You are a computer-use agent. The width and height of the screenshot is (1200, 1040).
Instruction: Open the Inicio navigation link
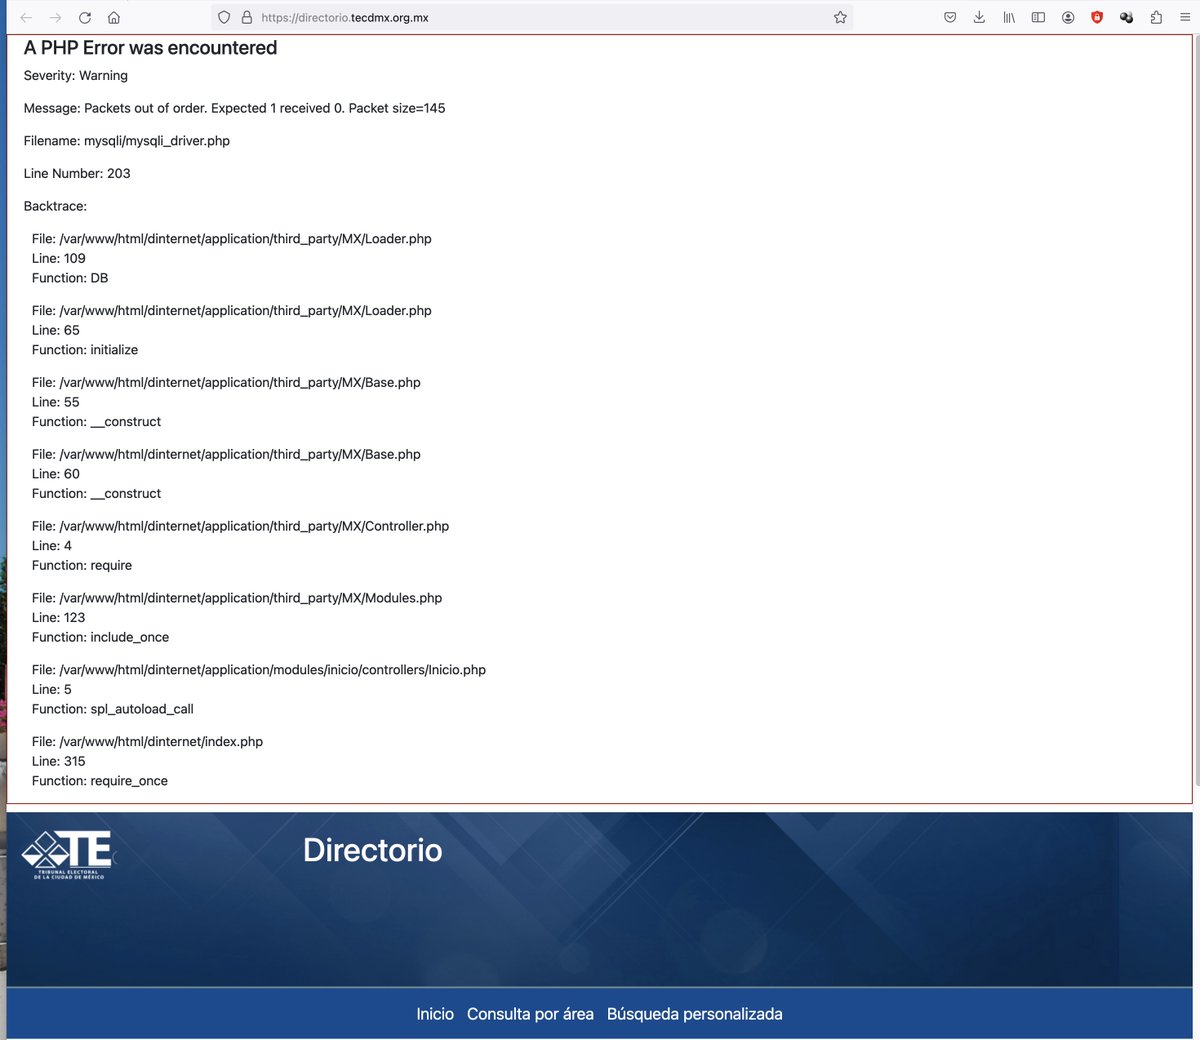(x=435, y=1014)
